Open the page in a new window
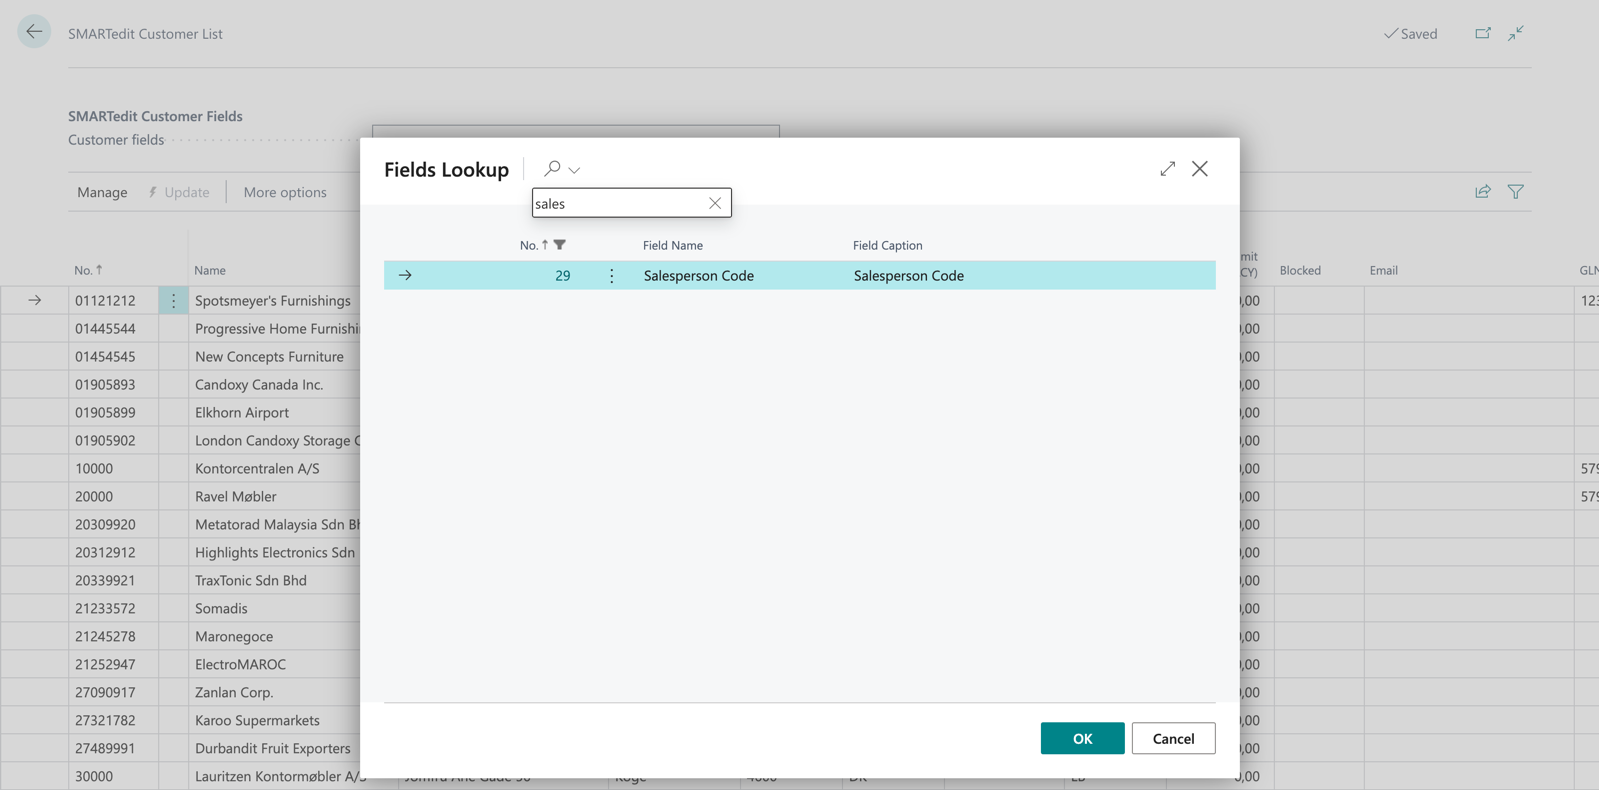 point(1482,33)
